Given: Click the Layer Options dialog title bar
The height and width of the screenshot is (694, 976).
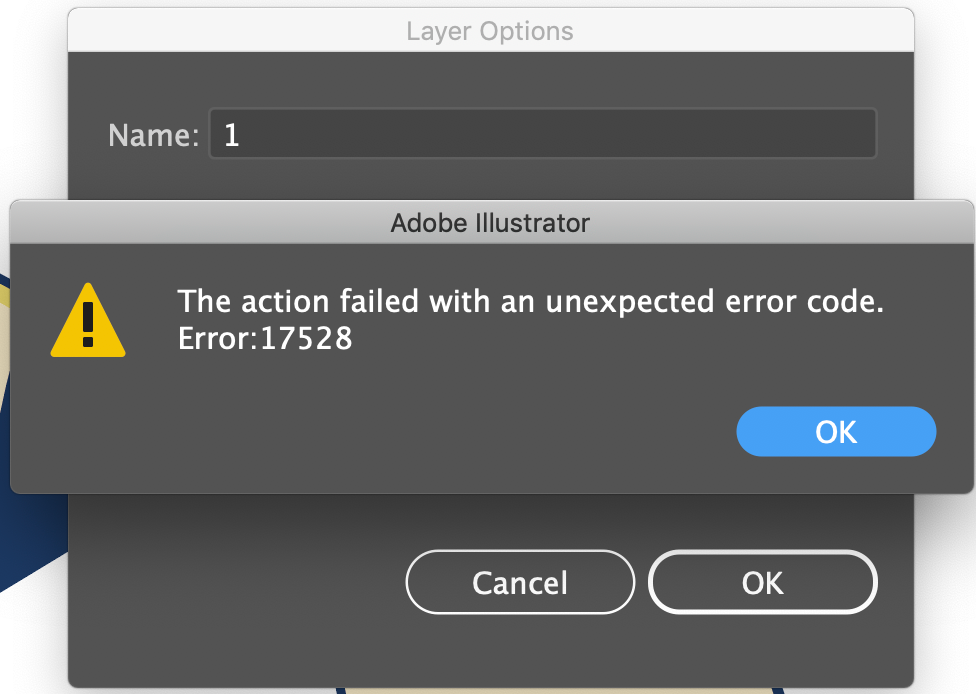Looking at the screenshot, I should click(x=490, y=31).
